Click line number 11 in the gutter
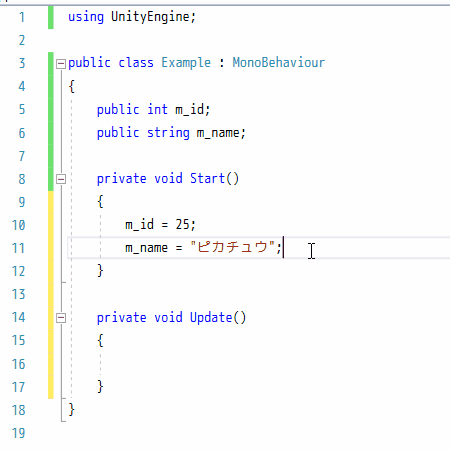Image resolution: width=450 pixels, height=450 pixels. (18, 248)
